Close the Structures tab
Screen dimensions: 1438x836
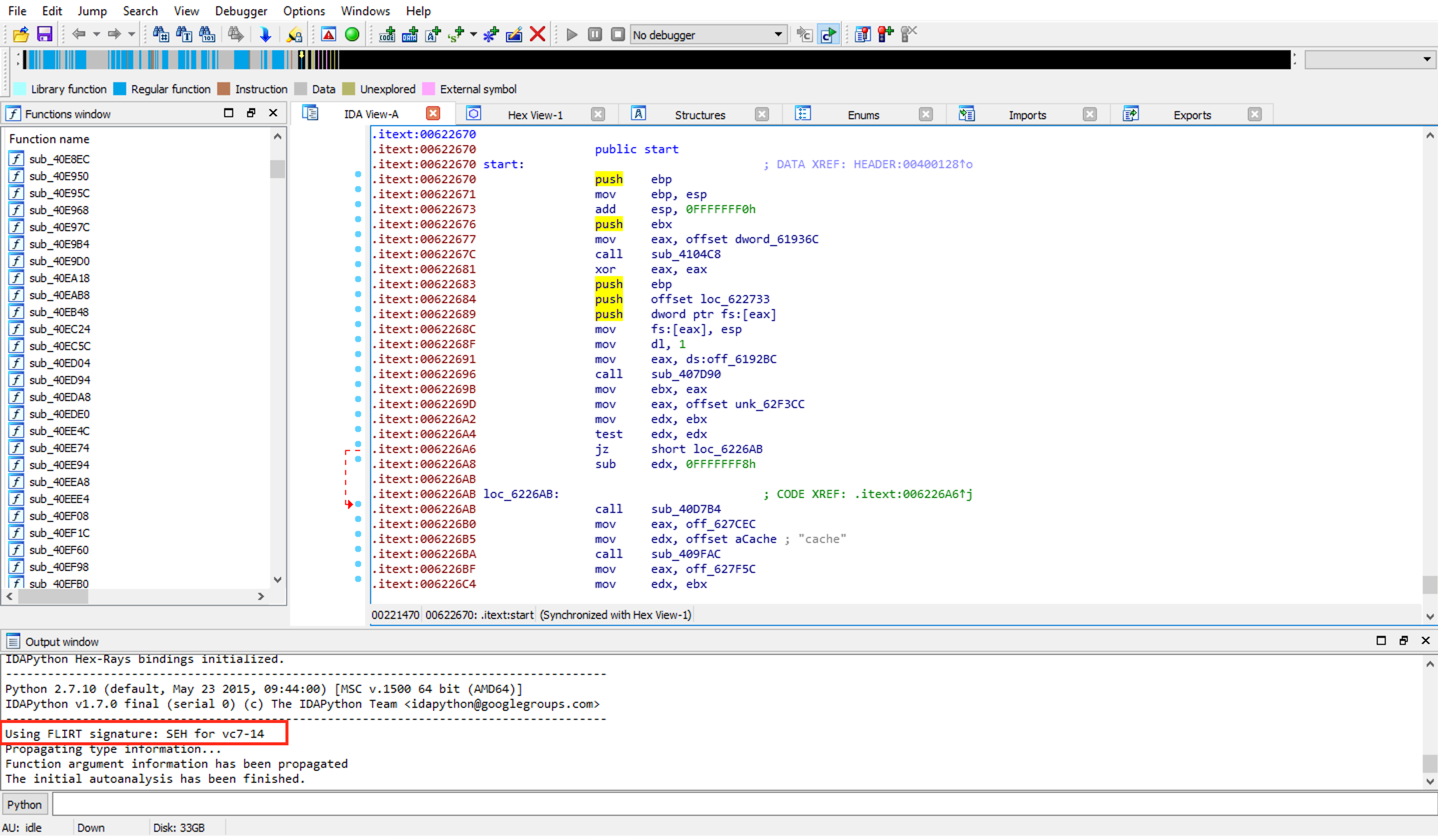761,114
